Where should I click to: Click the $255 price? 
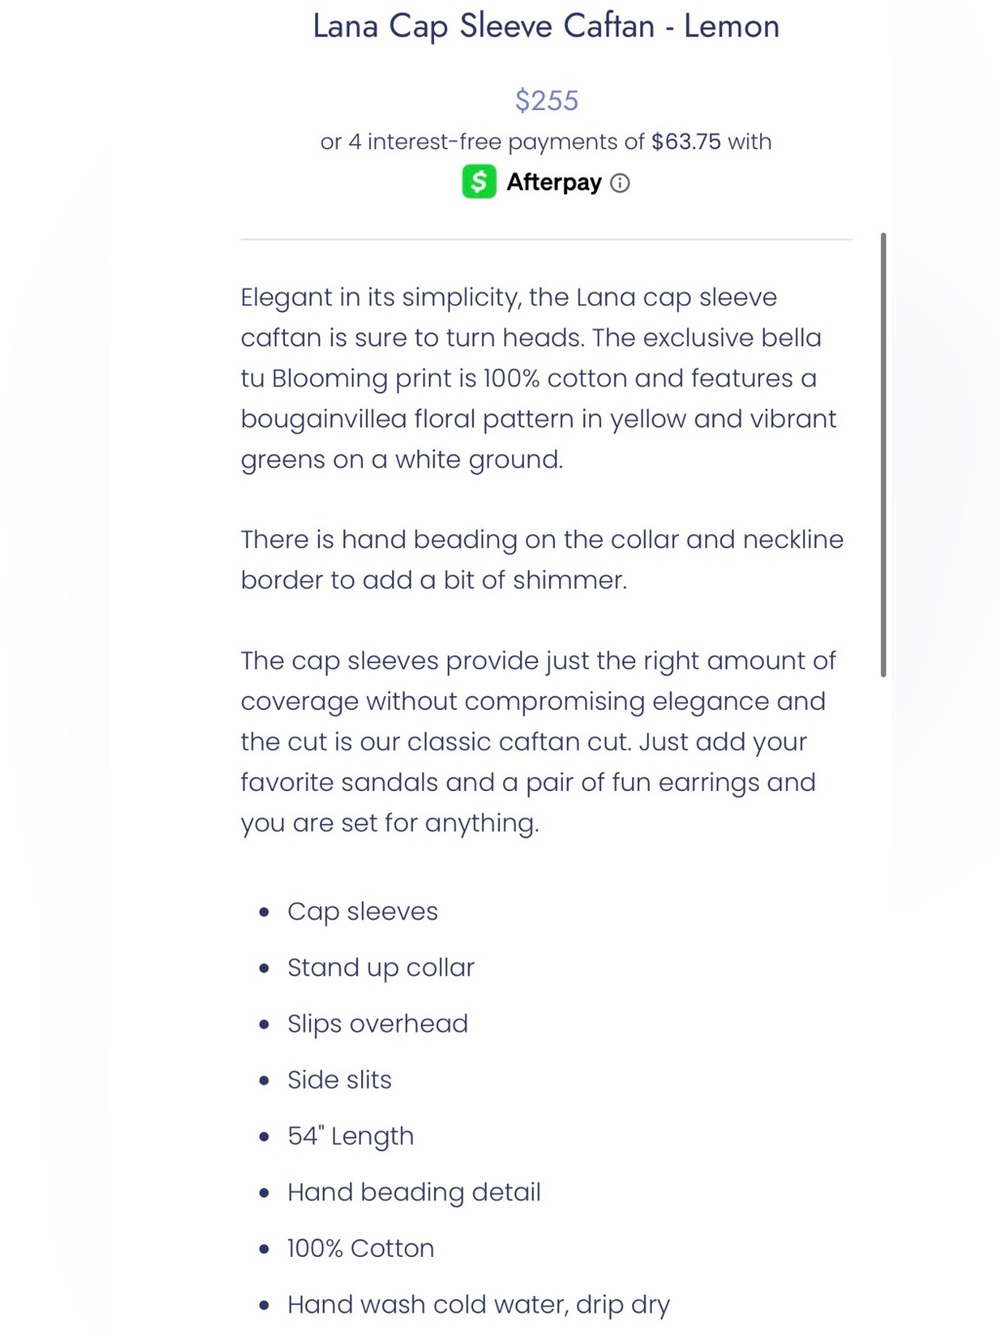tap(547, 100)
